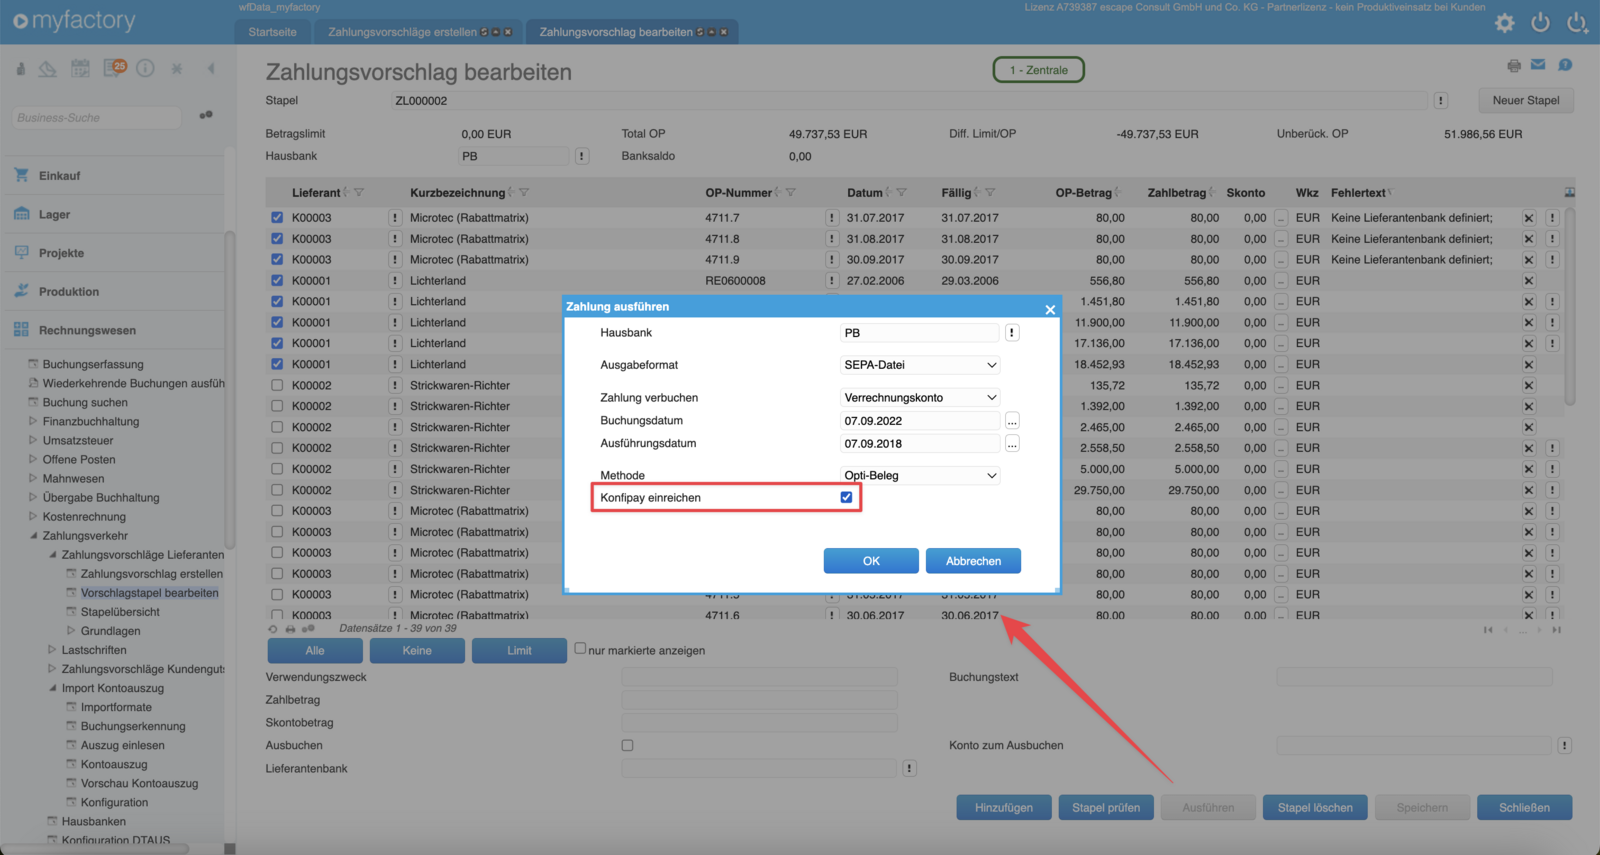Open the calendar icon in sidebar toolbar

[x=80, y=68]
